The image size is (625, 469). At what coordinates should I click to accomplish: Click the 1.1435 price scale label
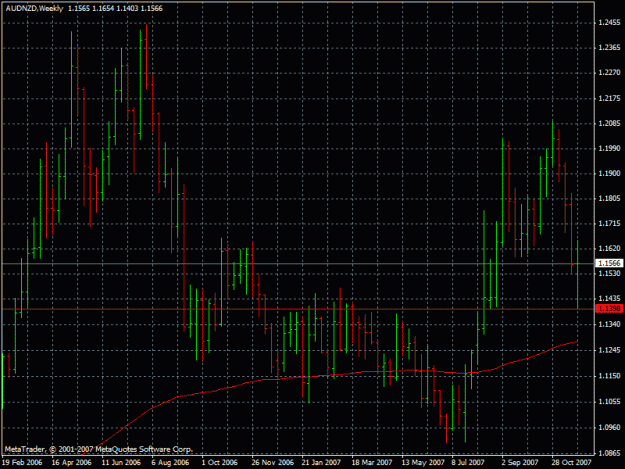coord(609,298)
